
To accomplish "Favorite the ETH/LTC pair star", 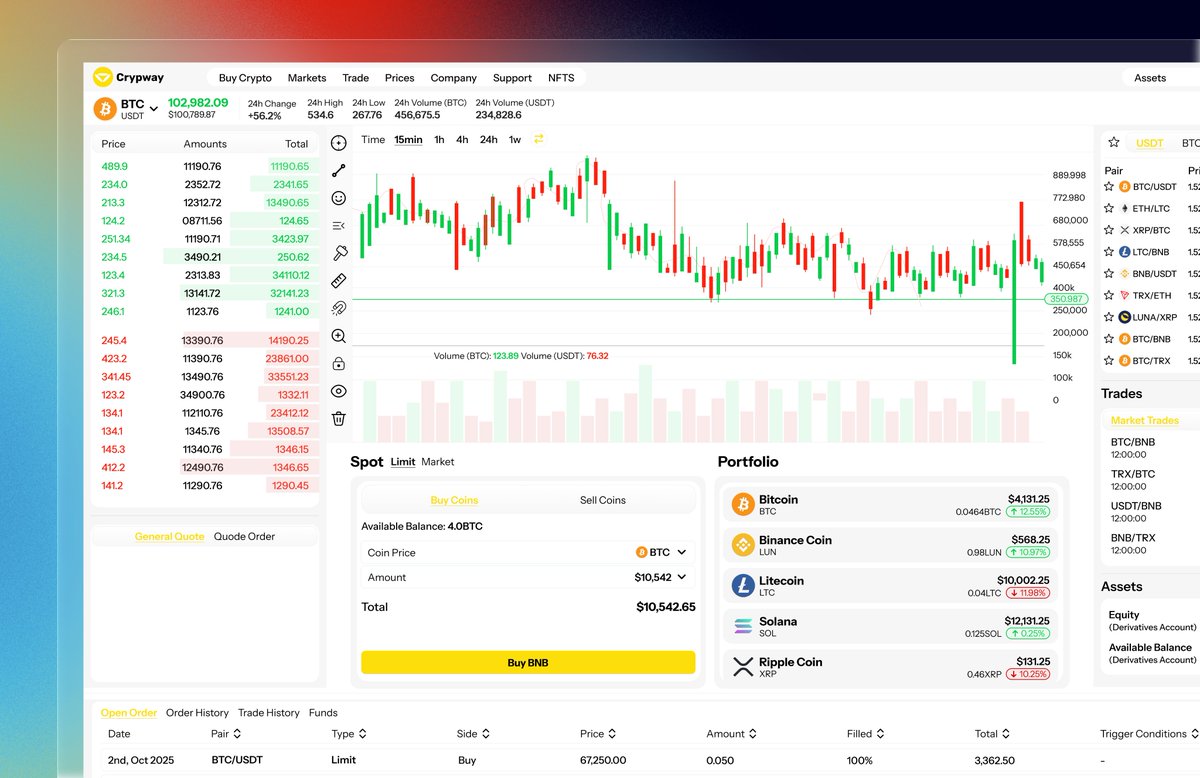I will tap(1109, 208).
